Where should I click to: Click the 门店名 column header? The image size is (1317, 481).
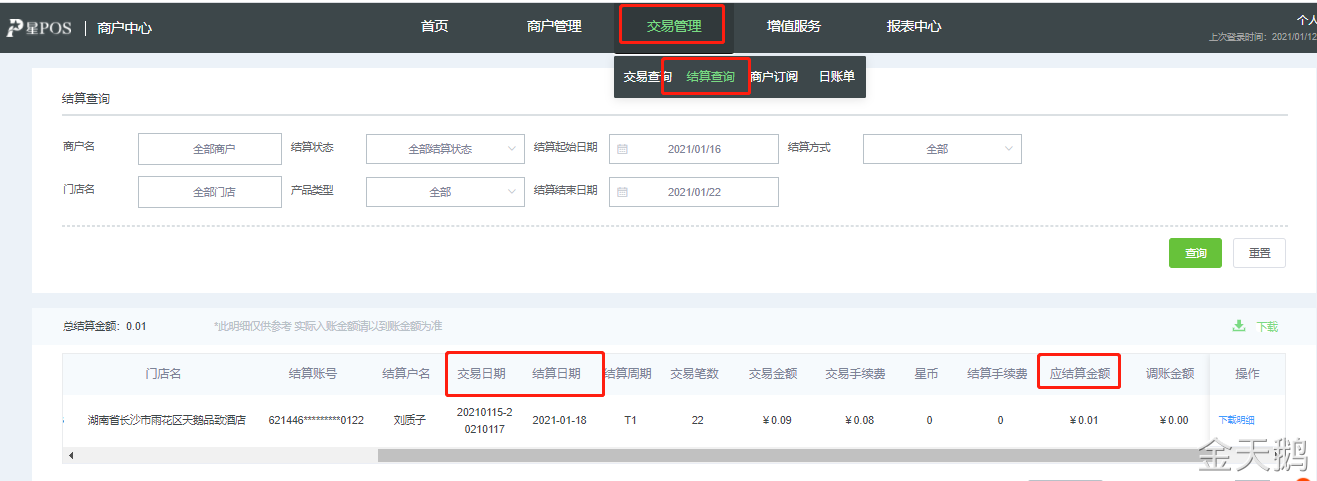163,374
